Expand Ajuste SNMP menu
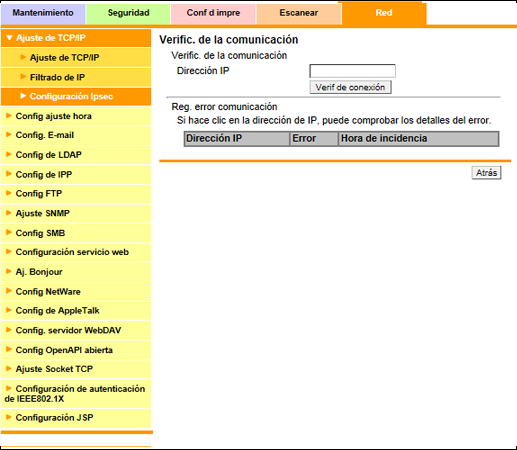Viewport: 517px width, 450px height. tap(76, 213)
